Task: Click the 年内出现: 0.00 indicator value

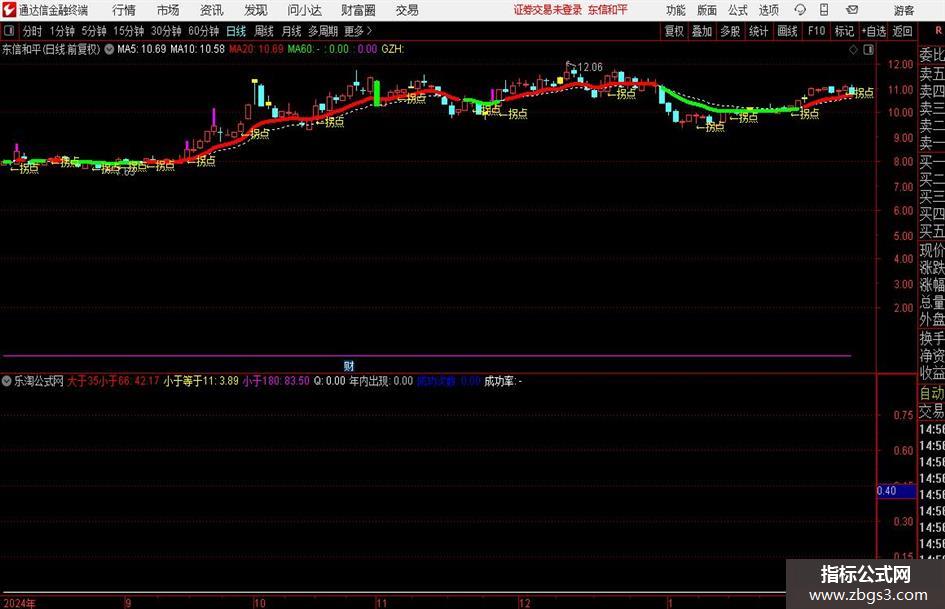Action: (x=381, y=381)
